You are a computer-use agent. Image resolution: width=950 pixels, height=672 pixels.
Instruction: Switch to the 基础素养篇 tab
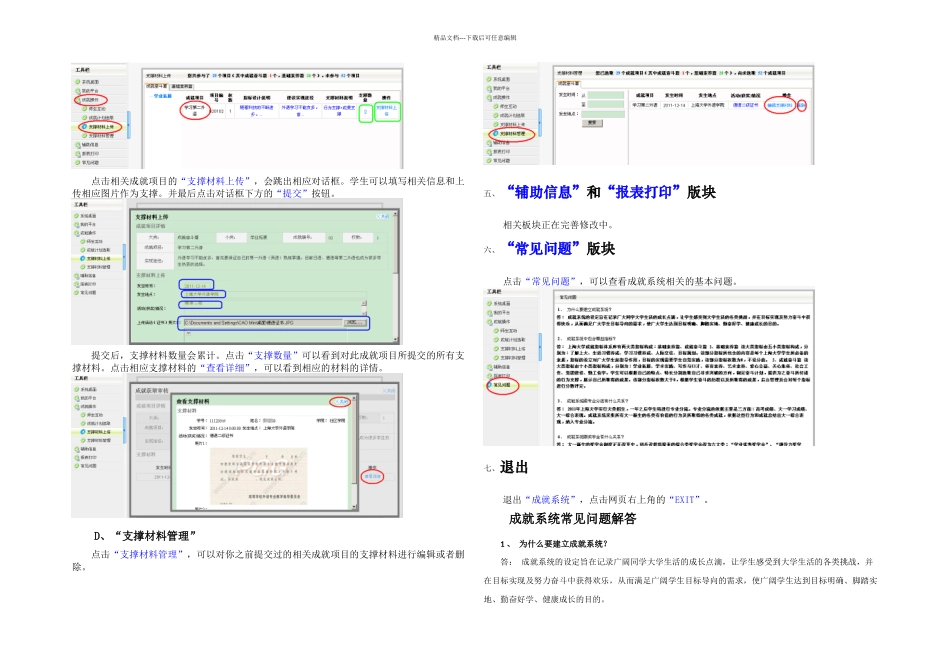(182, 87)
